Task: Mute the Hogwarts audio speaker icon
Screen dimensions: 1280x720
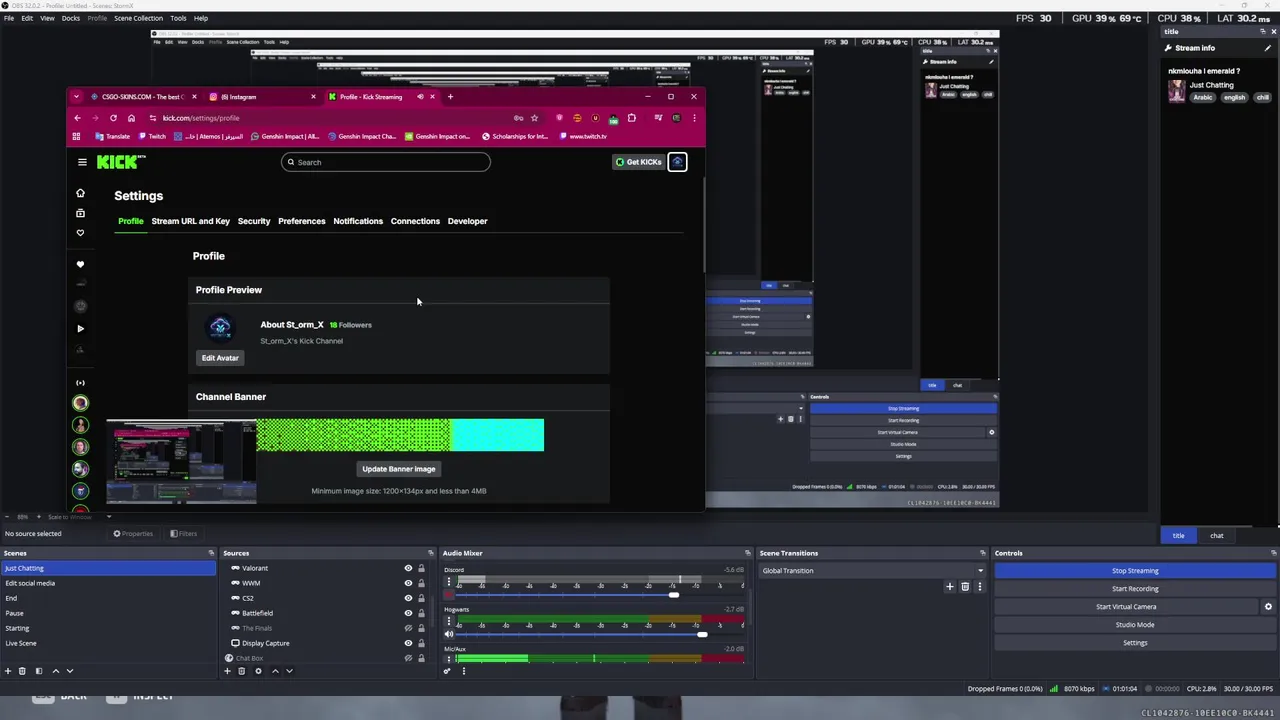Action: click(448, 634)
